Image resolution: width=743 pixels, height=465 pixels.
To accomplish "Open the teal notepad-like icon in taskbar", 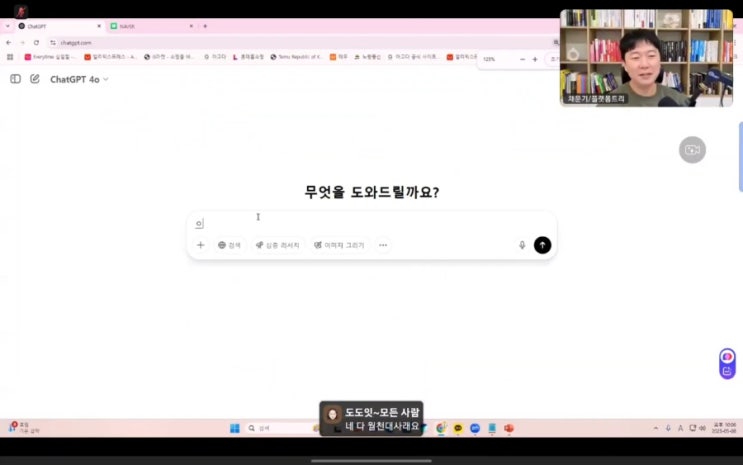I will click(492, 428).
